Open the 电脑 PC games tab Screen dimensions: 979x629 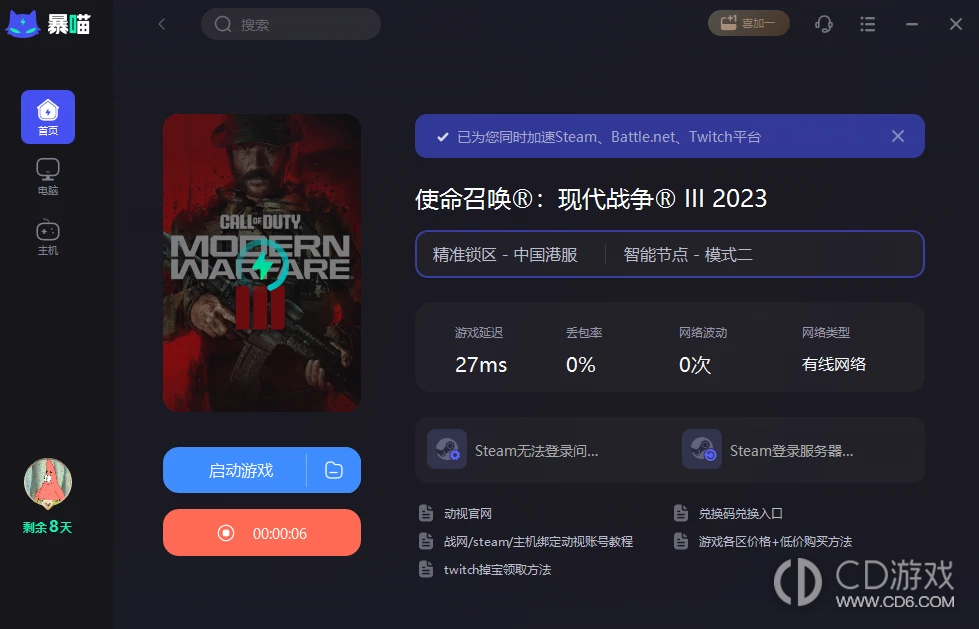pos(48,177)
